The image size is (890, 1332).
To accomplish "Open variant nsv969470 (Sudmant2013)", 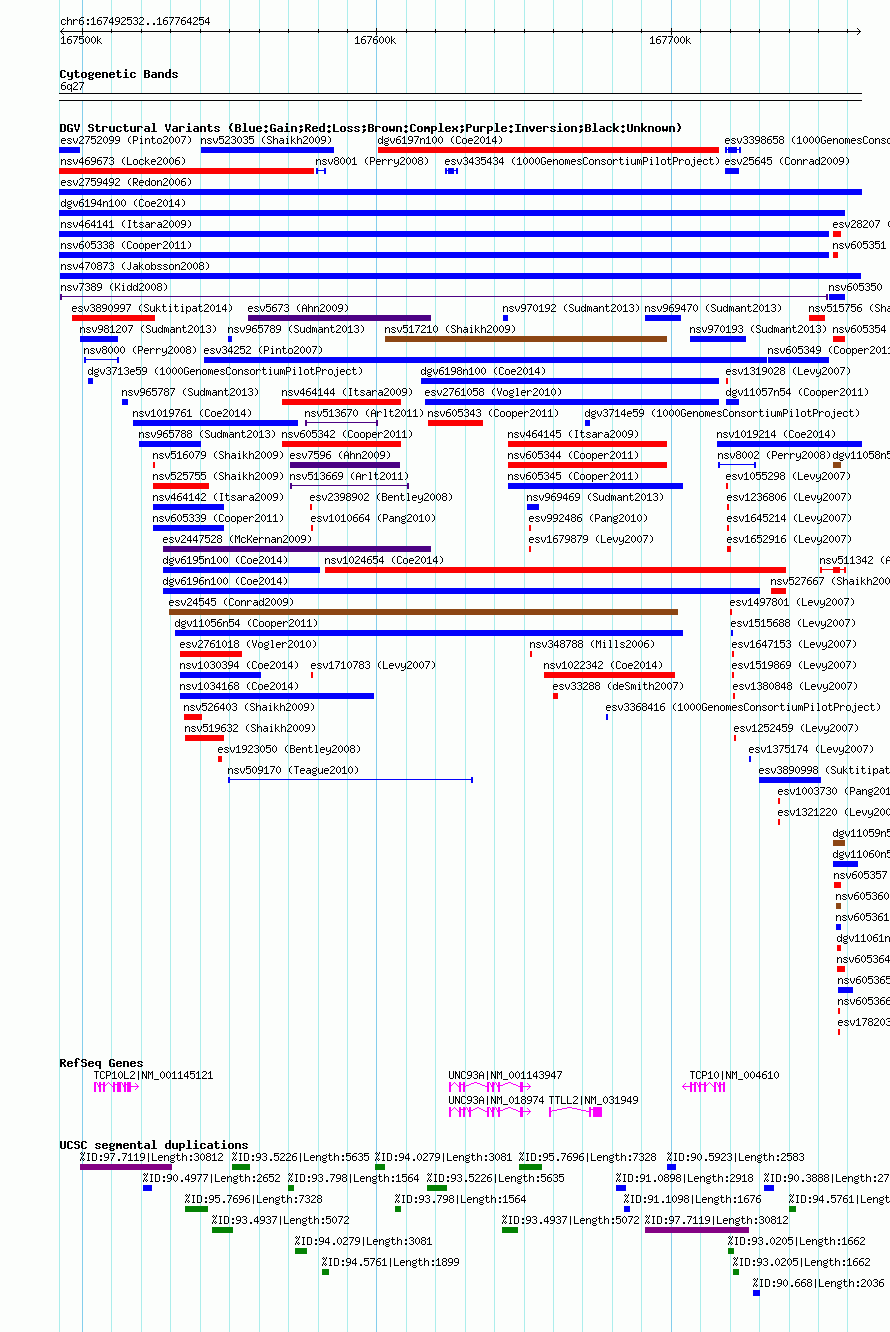I will [x=713, y=308].
